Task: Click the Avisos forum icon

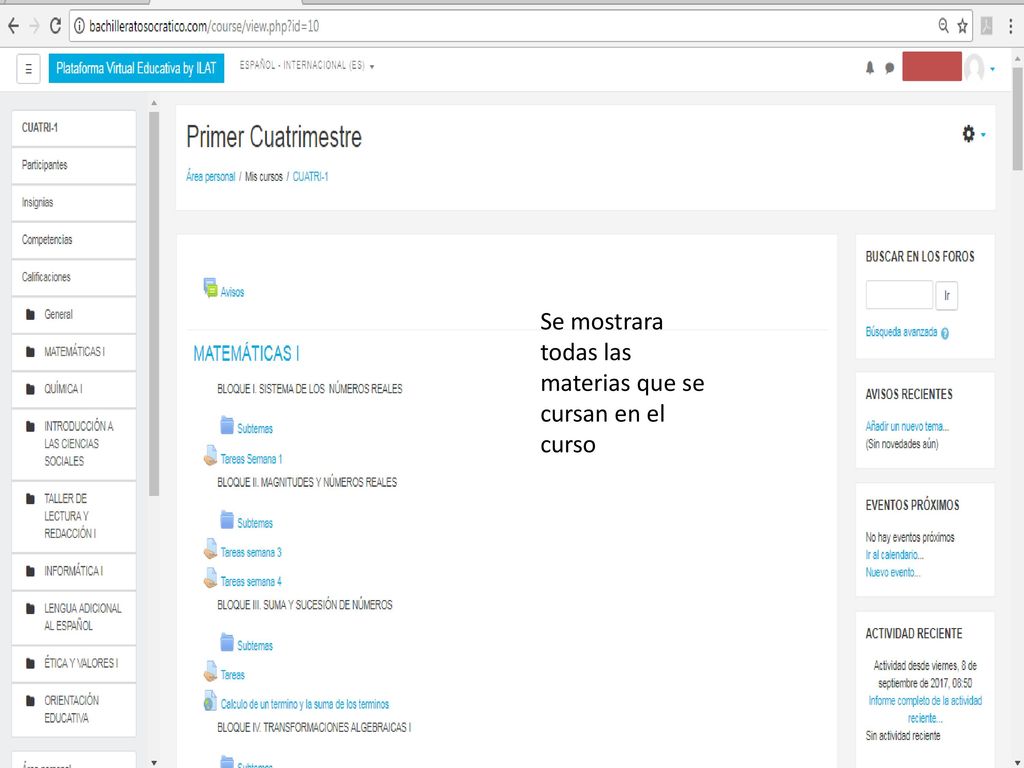Action: 210,287
